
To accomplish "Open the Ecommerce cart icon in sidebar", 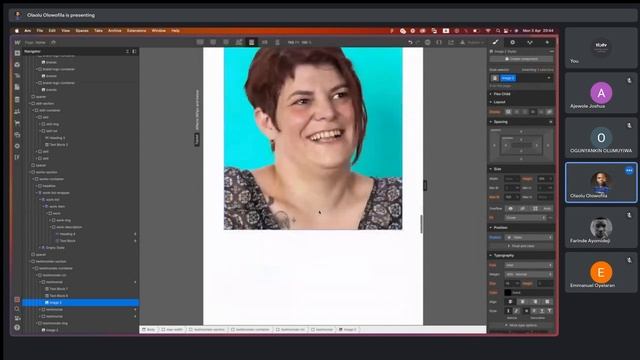I will click(17, 123).
